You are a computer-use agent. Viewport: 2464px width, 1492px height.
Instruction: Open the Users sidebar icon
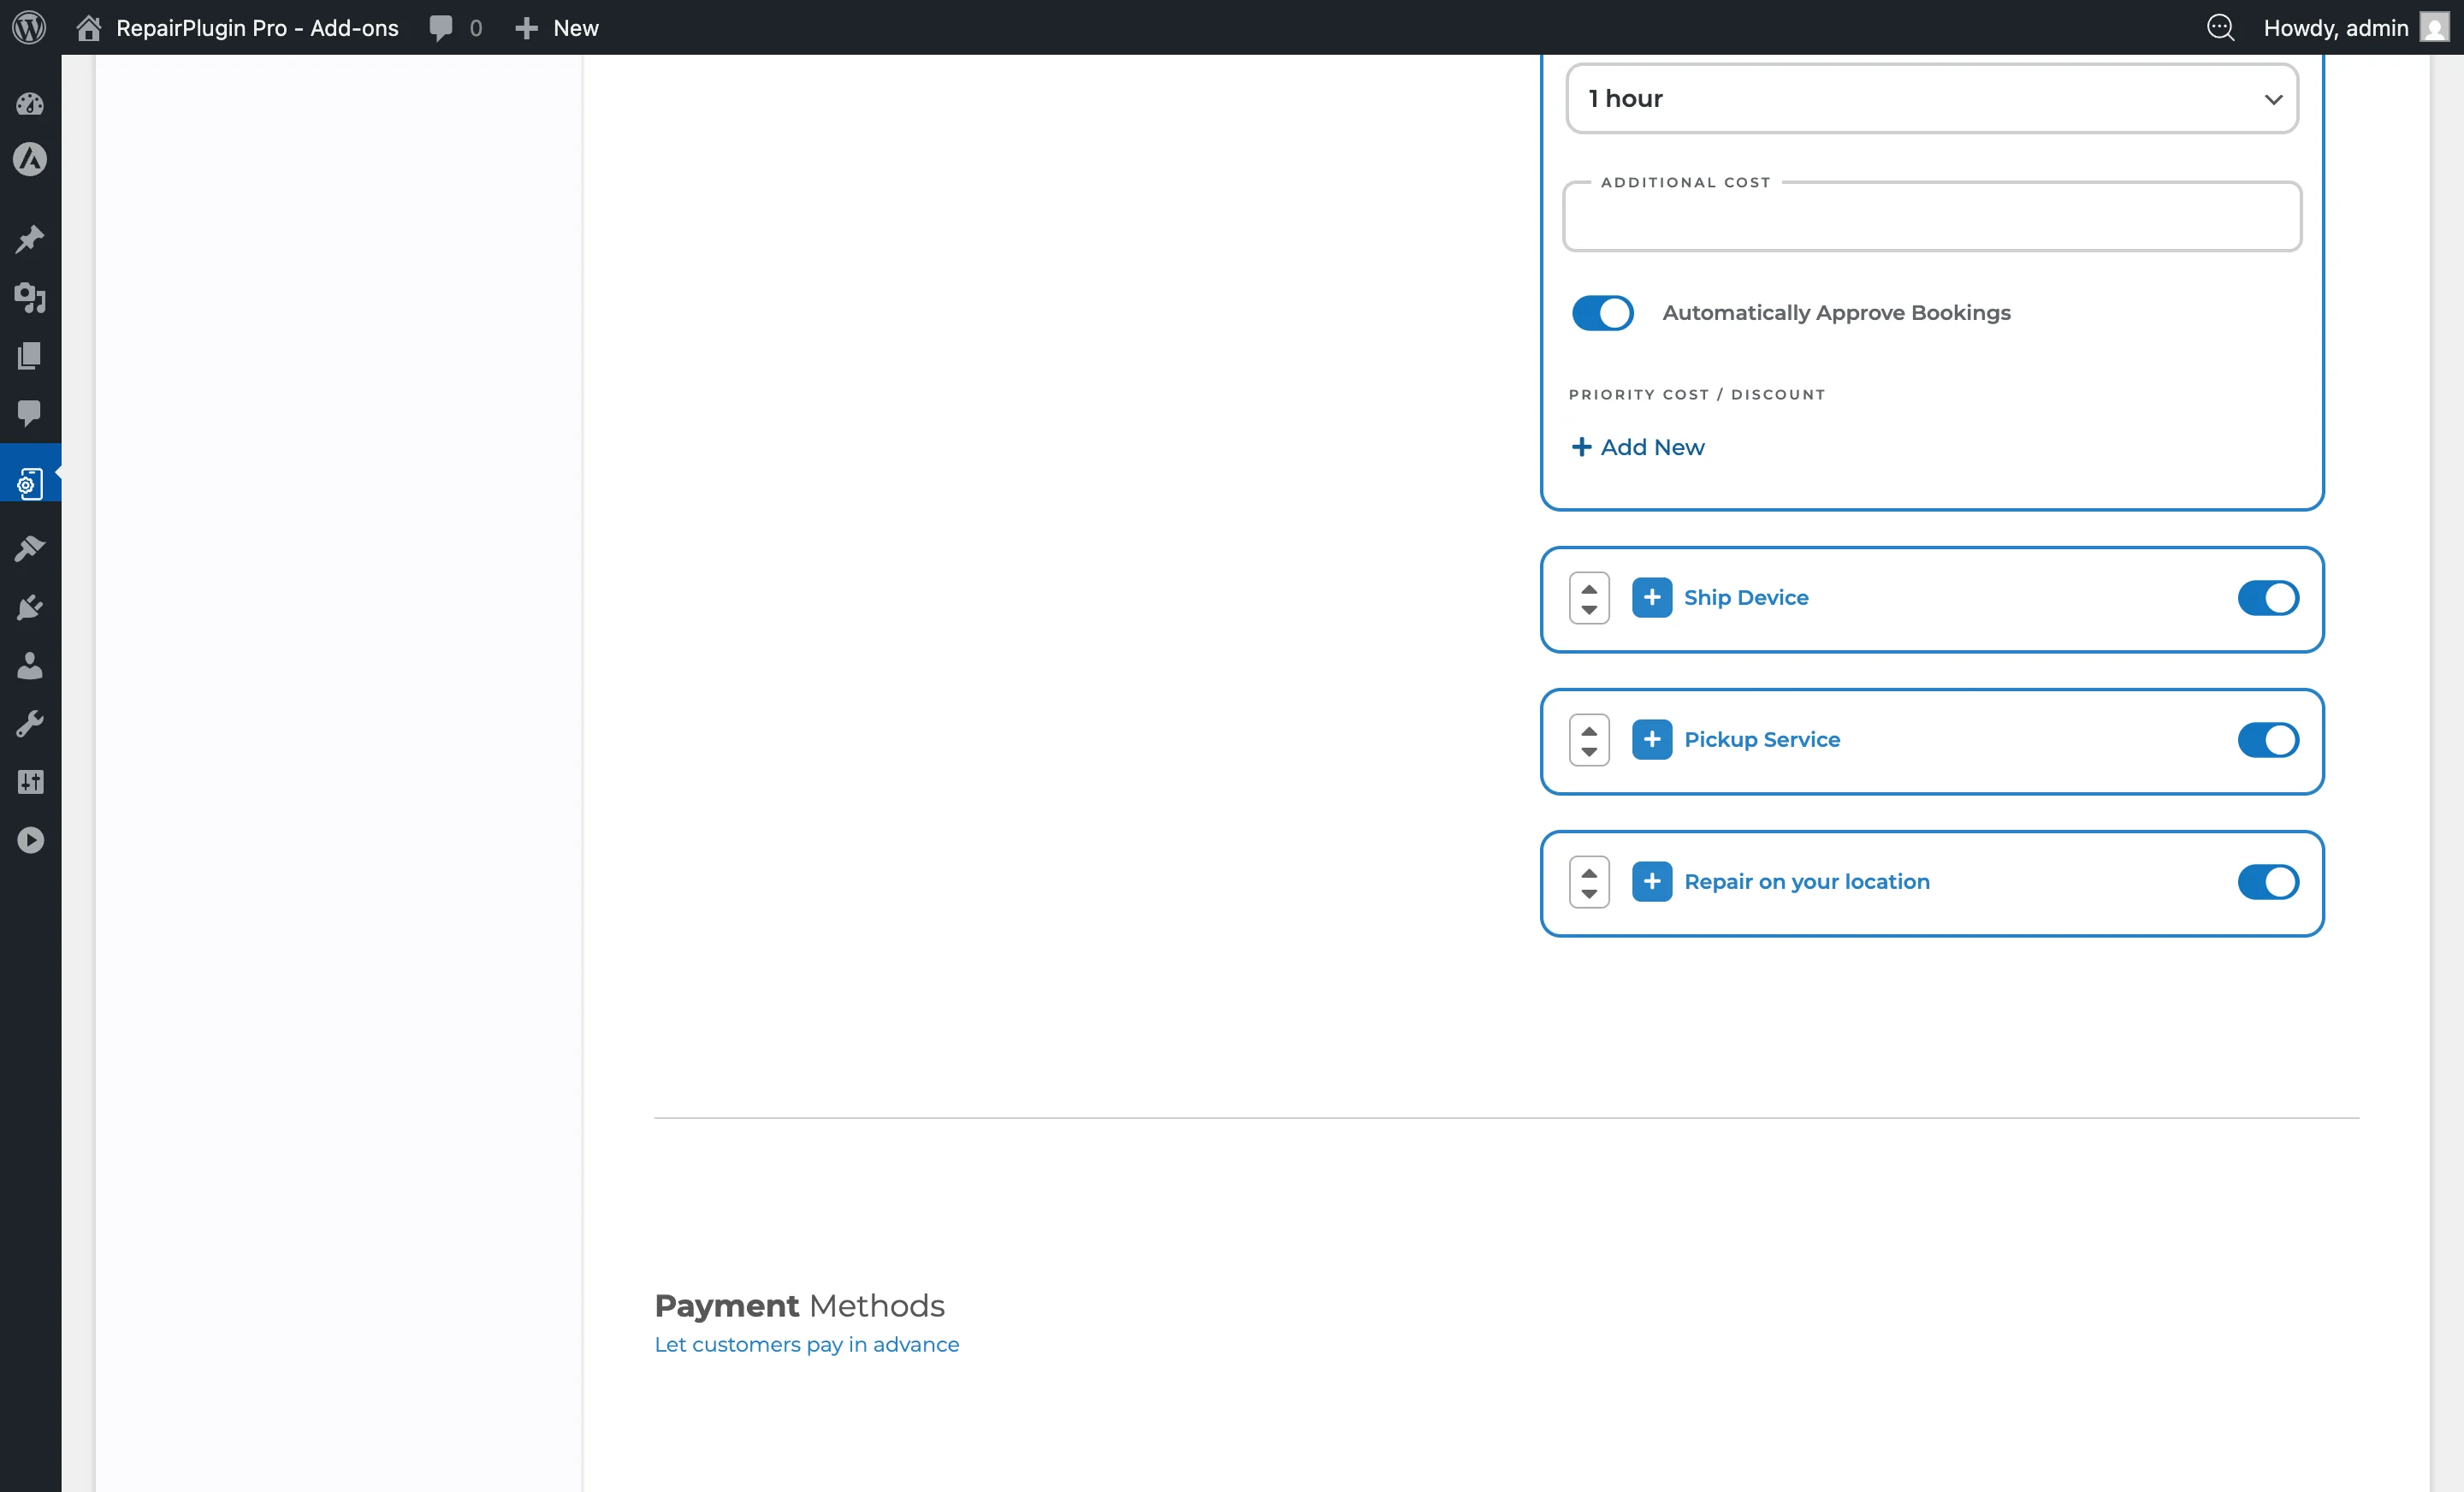(30, 666)
